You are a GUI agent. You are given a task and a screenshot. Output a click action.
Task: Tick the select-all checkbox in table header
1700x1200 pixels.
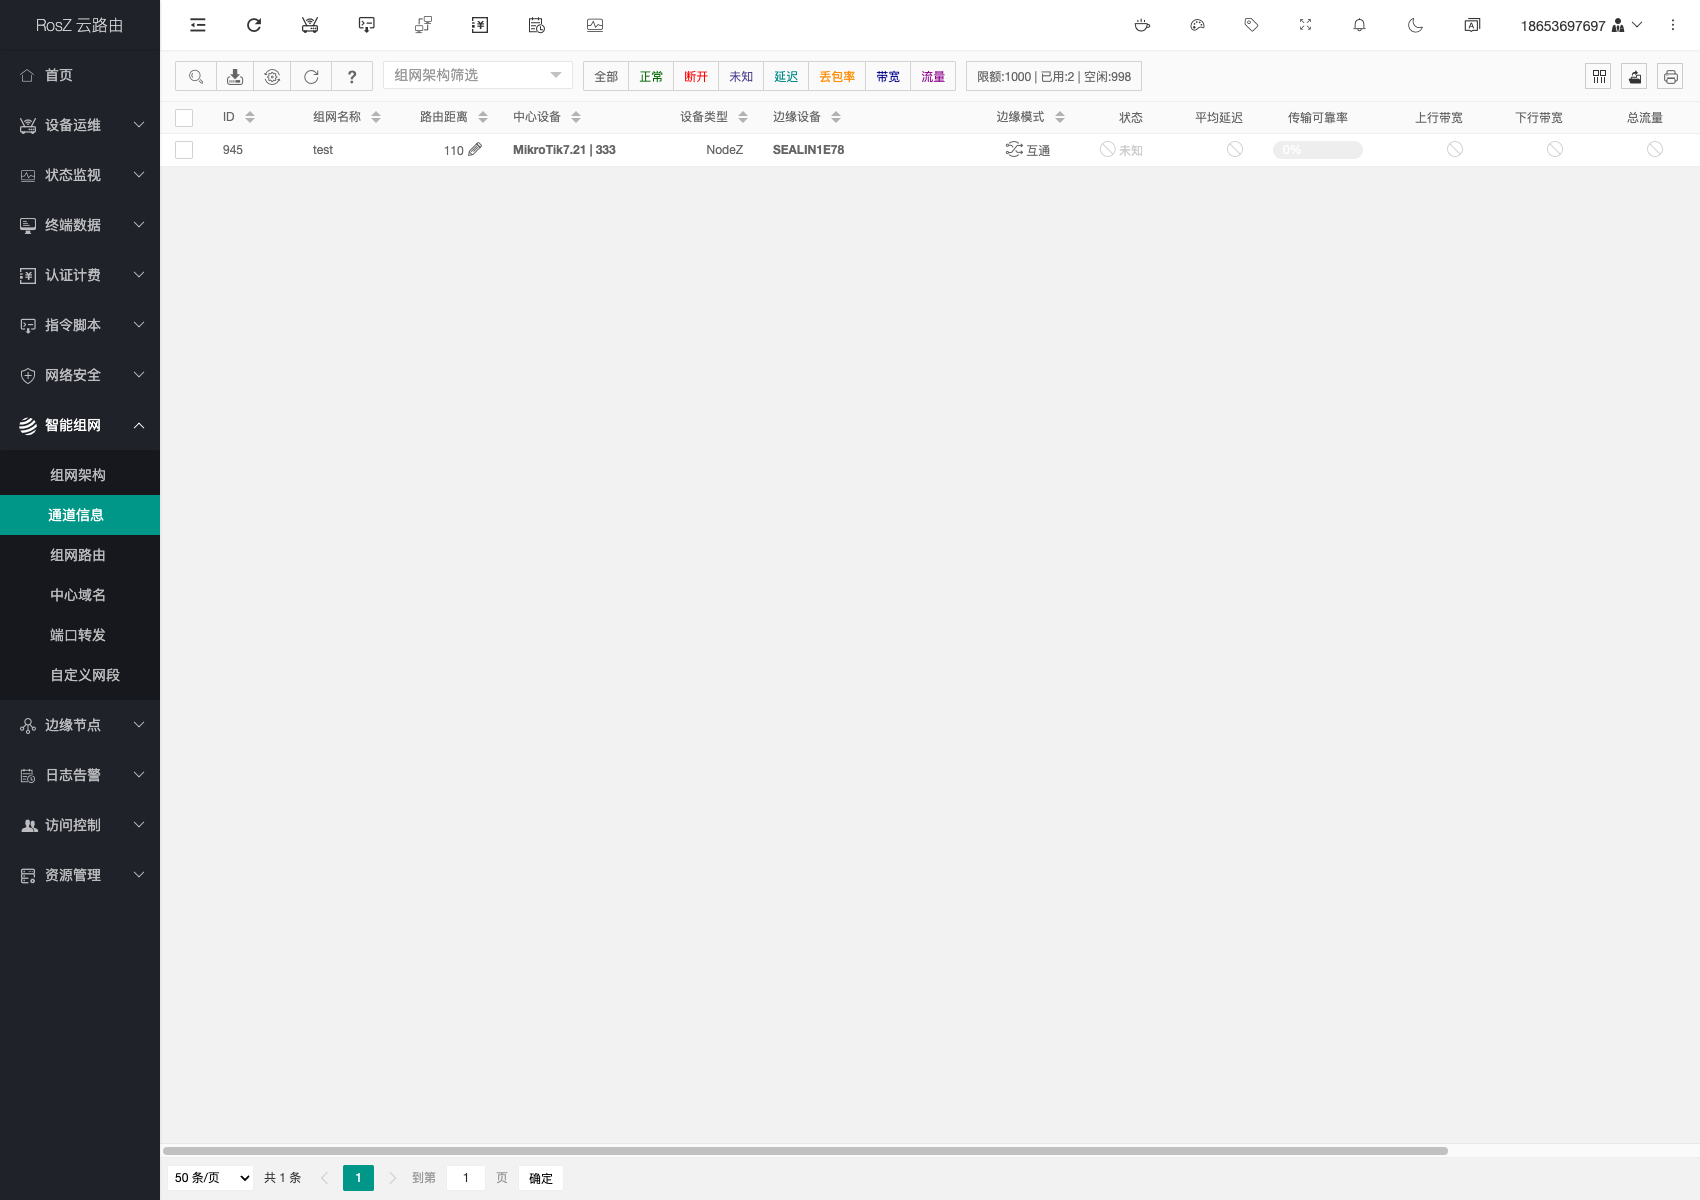tap(184, 118)
